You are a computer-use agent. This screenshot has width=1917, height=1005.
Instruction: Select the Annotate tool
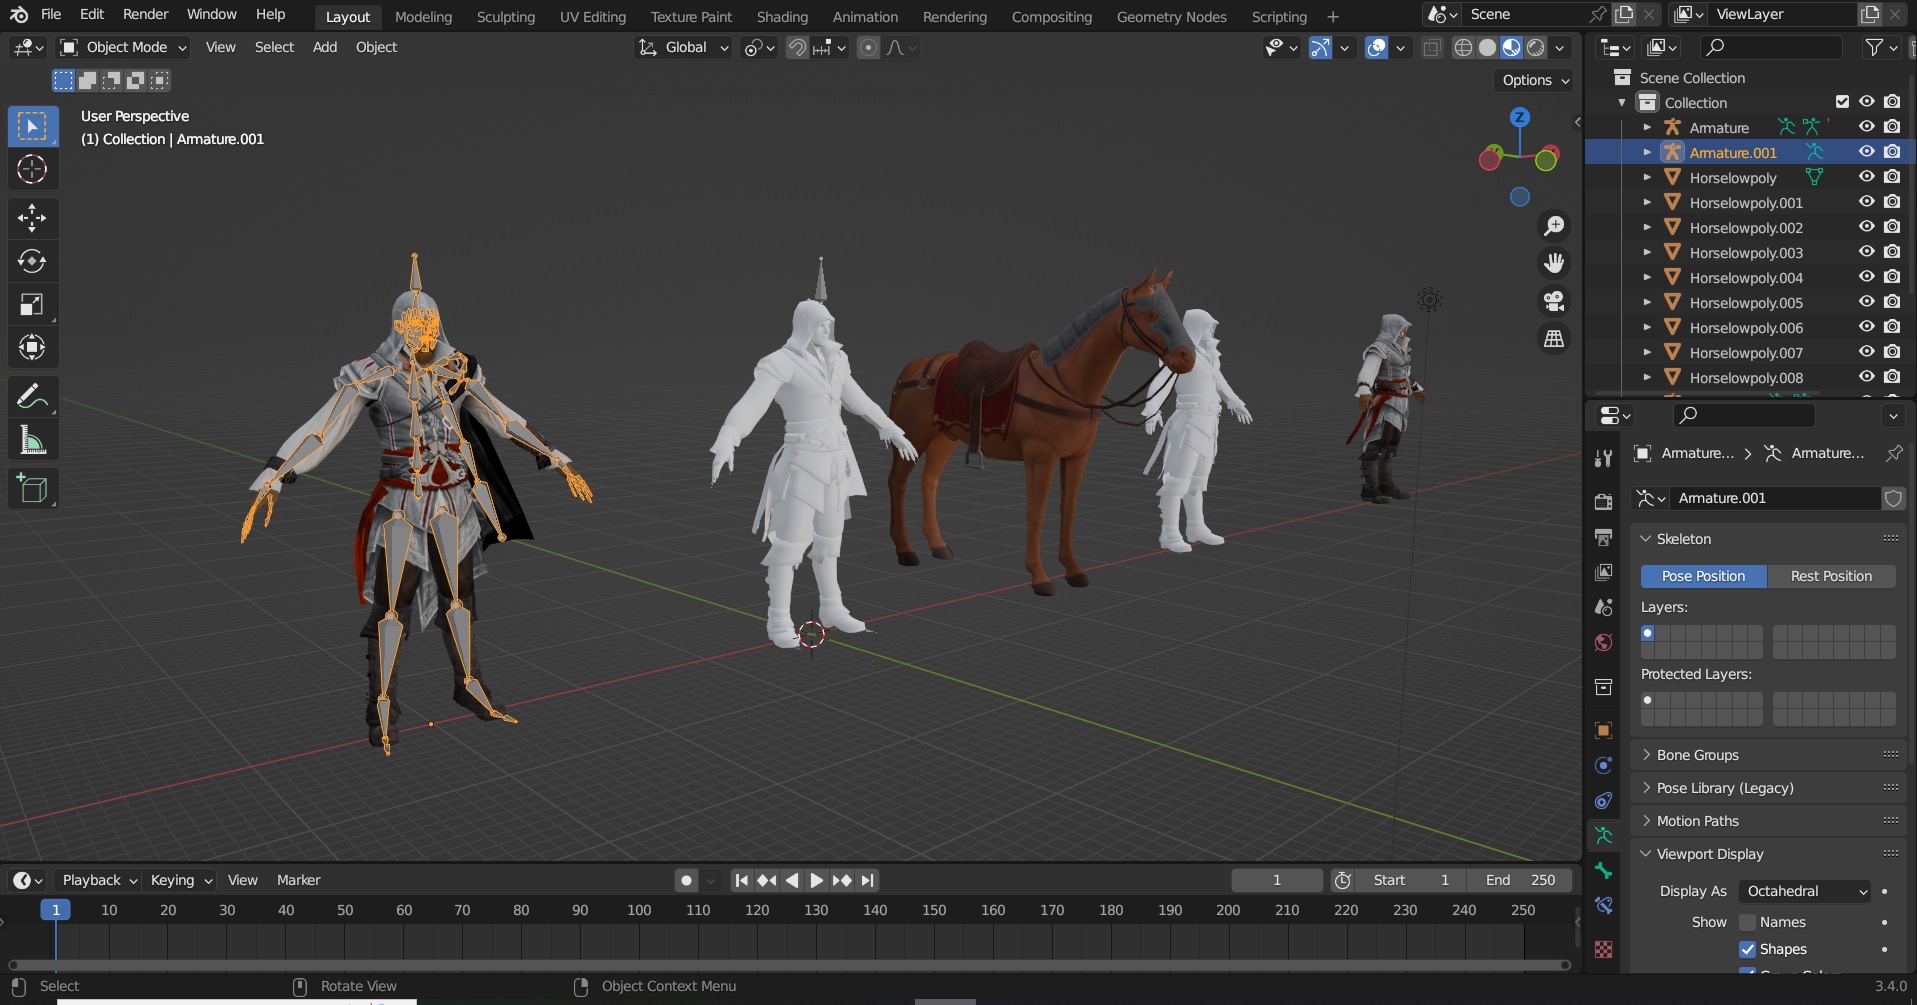pos(32,397)
